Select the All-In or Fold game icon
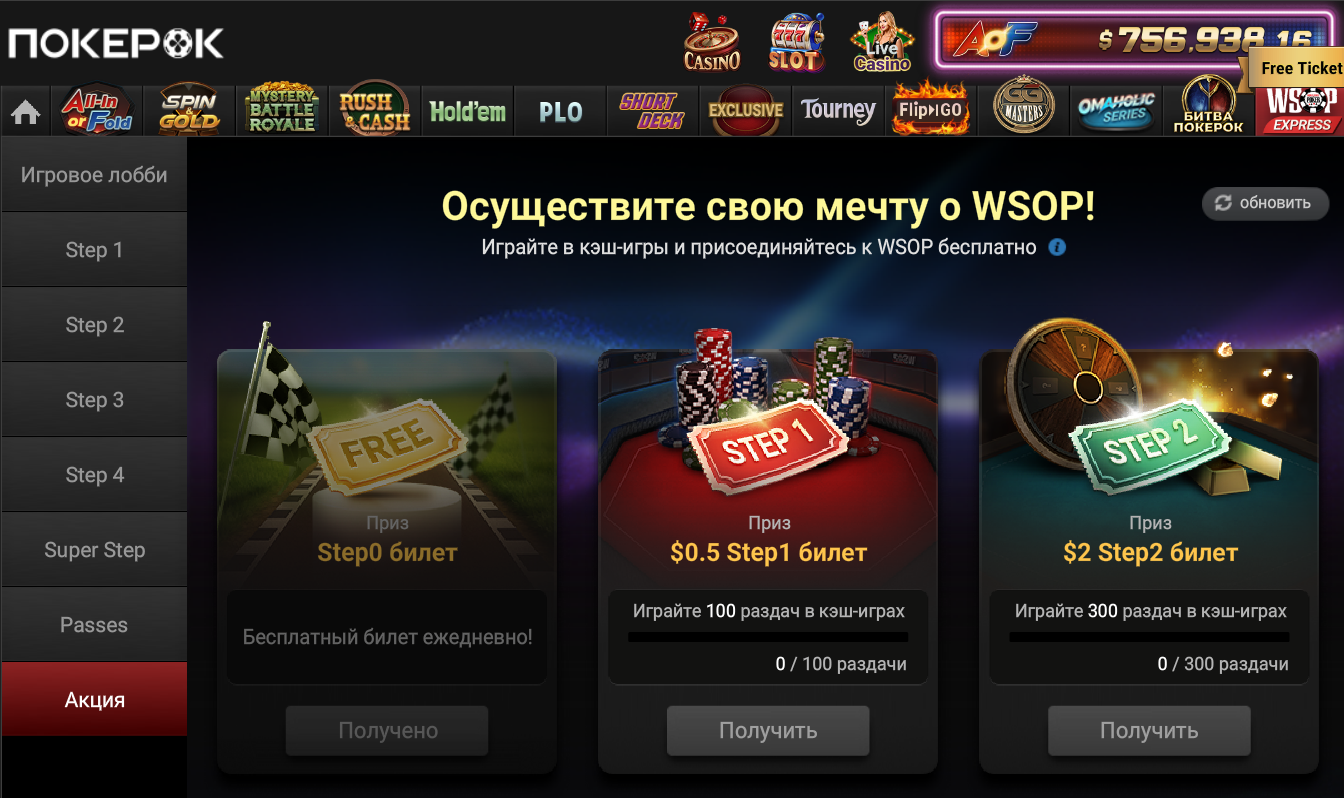This screenshot has height=798, width=1344. 95,110
